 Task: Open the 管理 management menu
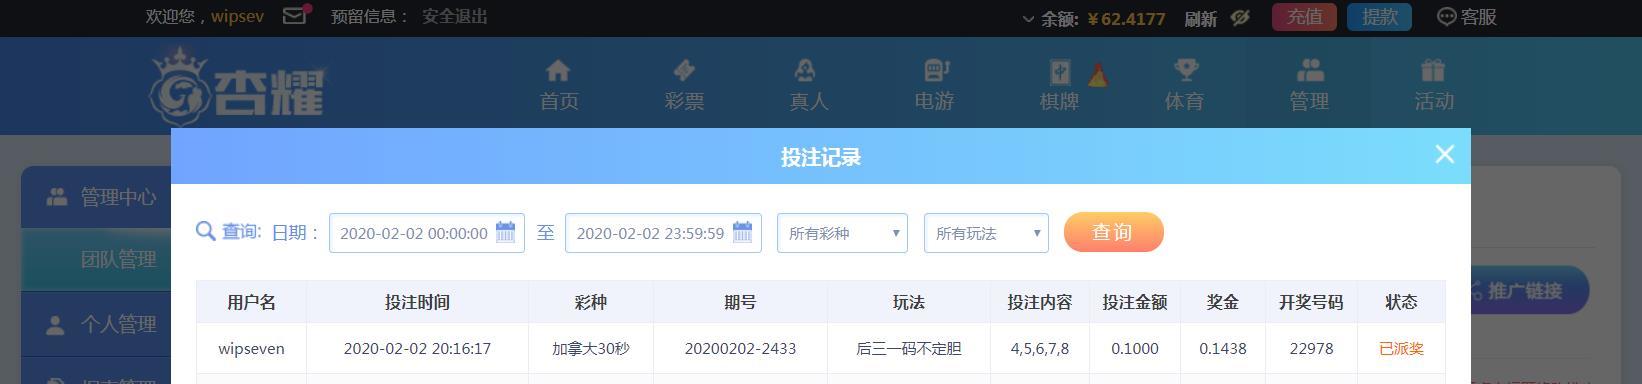[x=1309, y=85]
